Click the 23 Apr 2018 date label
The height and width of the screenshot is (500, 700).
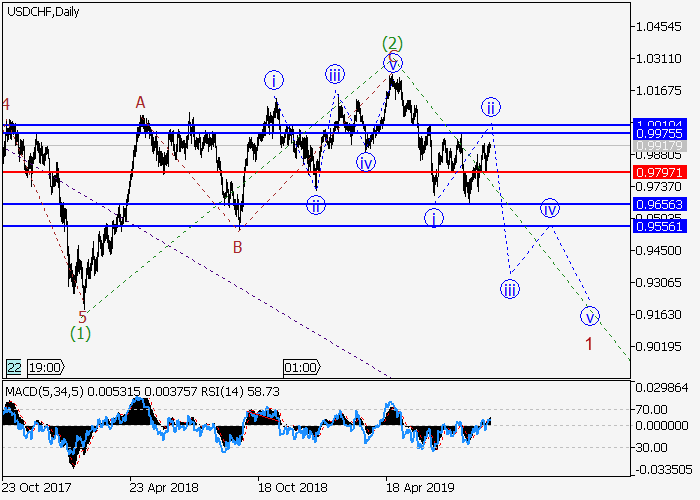point(162,487)
